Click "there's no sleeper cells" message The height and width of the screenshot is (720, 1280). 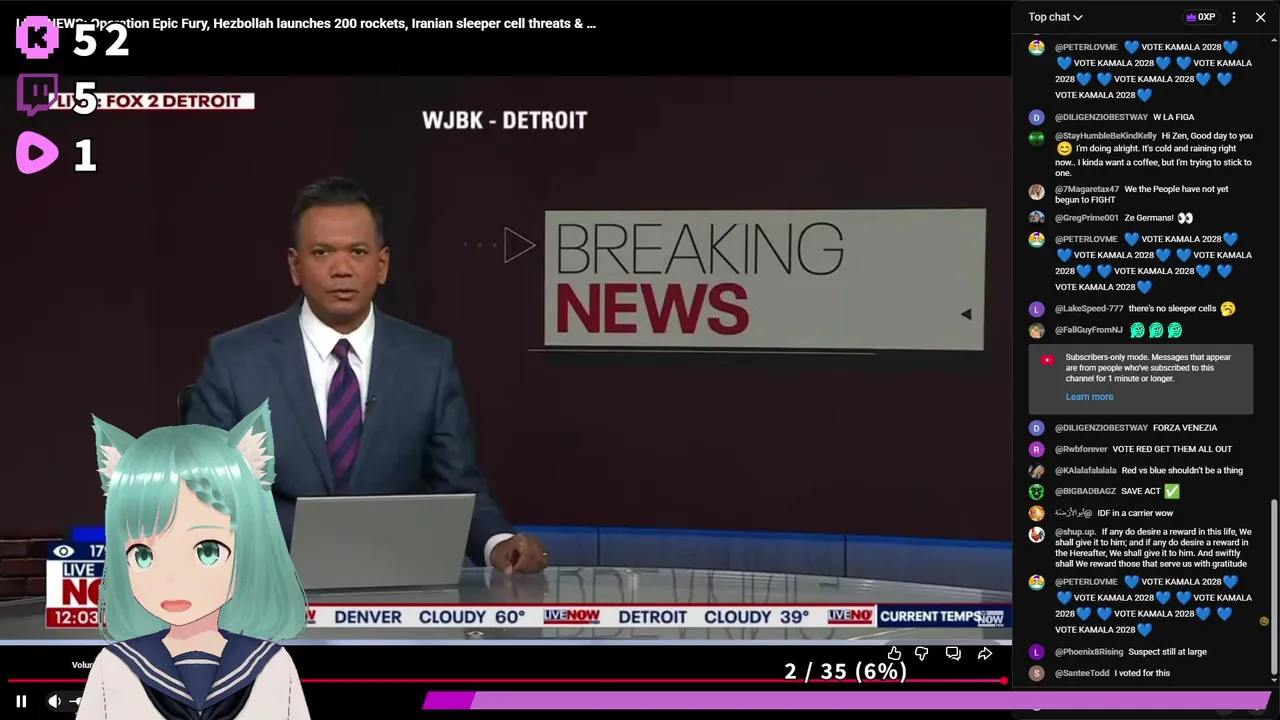(x=1172, y=309)
